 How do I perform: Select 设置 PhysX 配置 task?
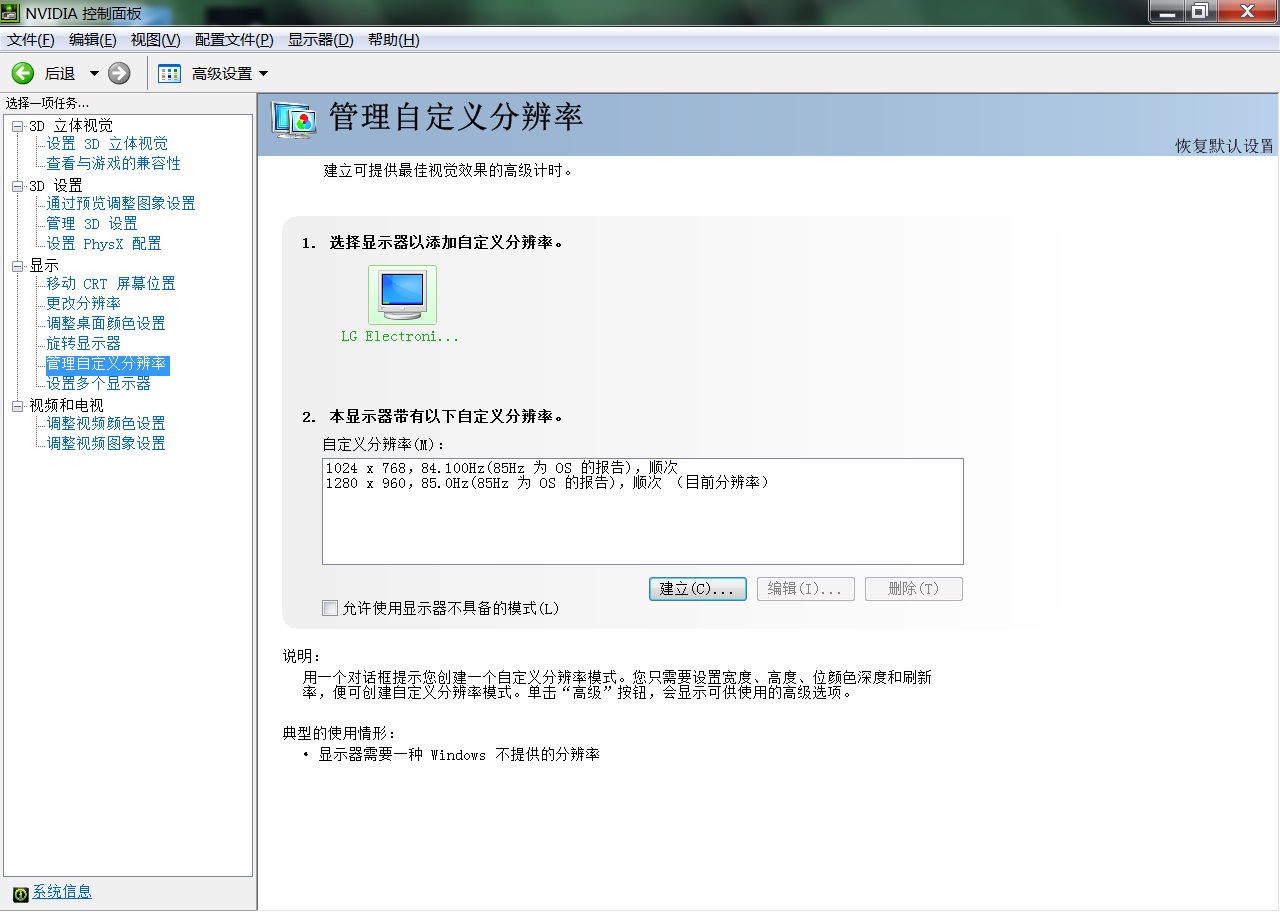pyautogui.click(x=104, y=244)
